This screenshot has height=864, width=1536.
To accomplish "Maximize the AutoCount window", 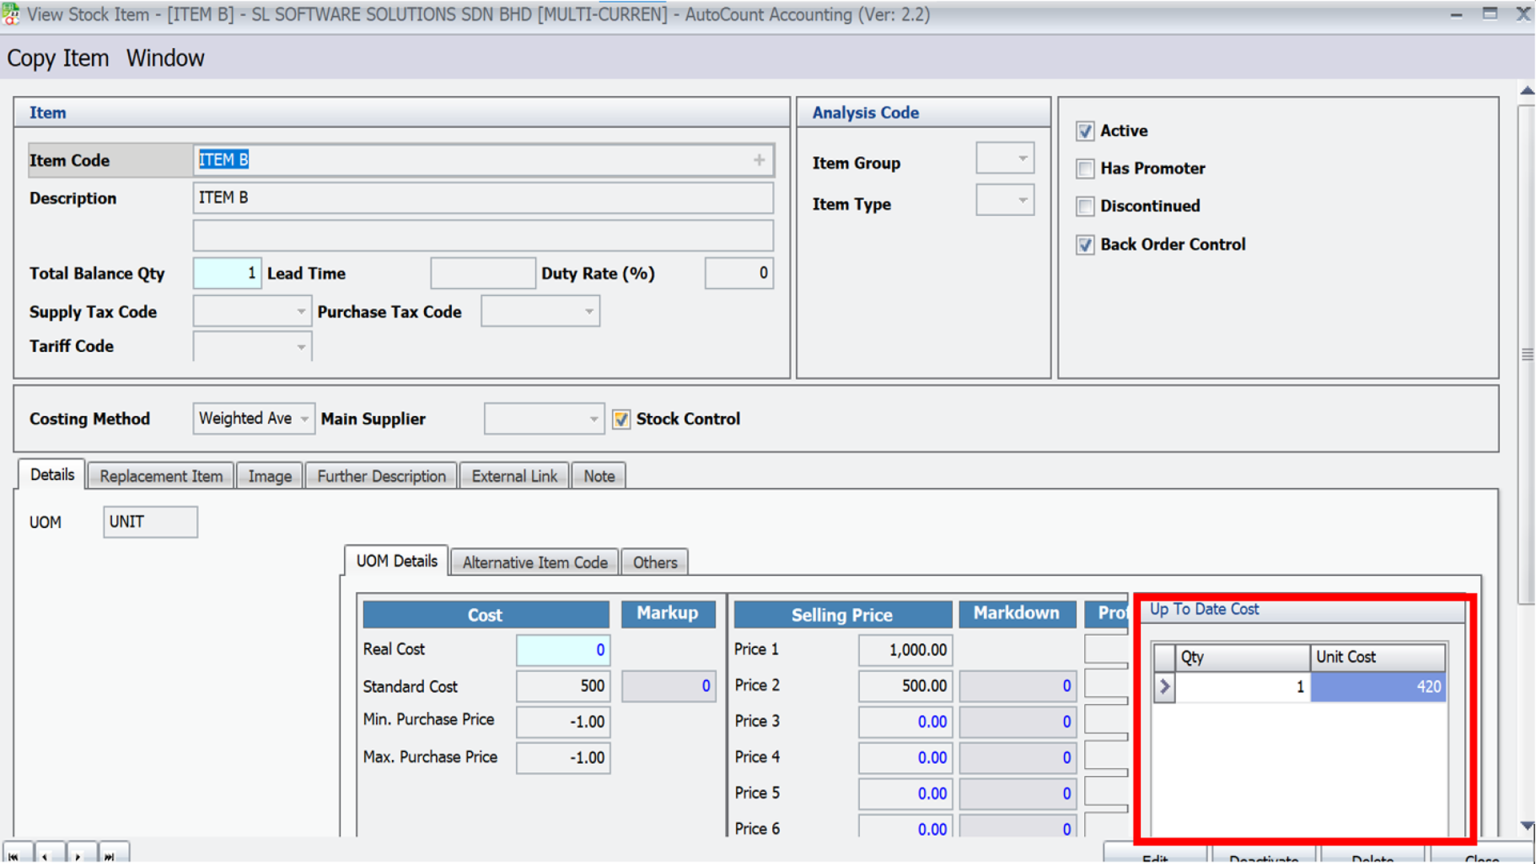I will [1490, 14].
